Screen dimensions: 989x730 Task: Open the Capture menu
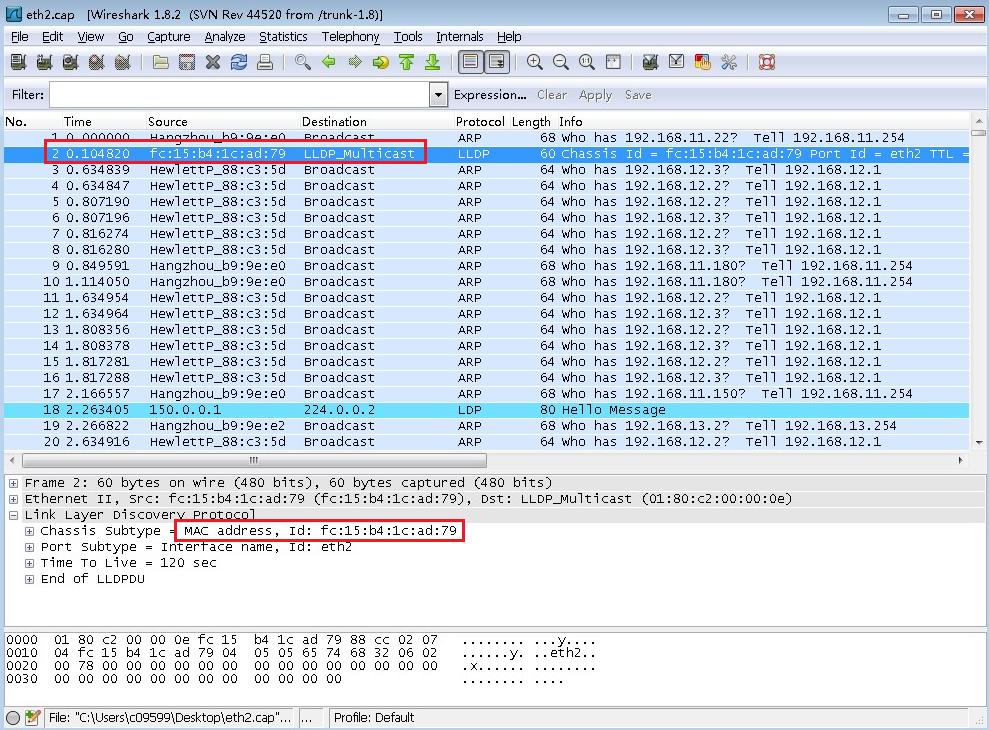[168, 37]
